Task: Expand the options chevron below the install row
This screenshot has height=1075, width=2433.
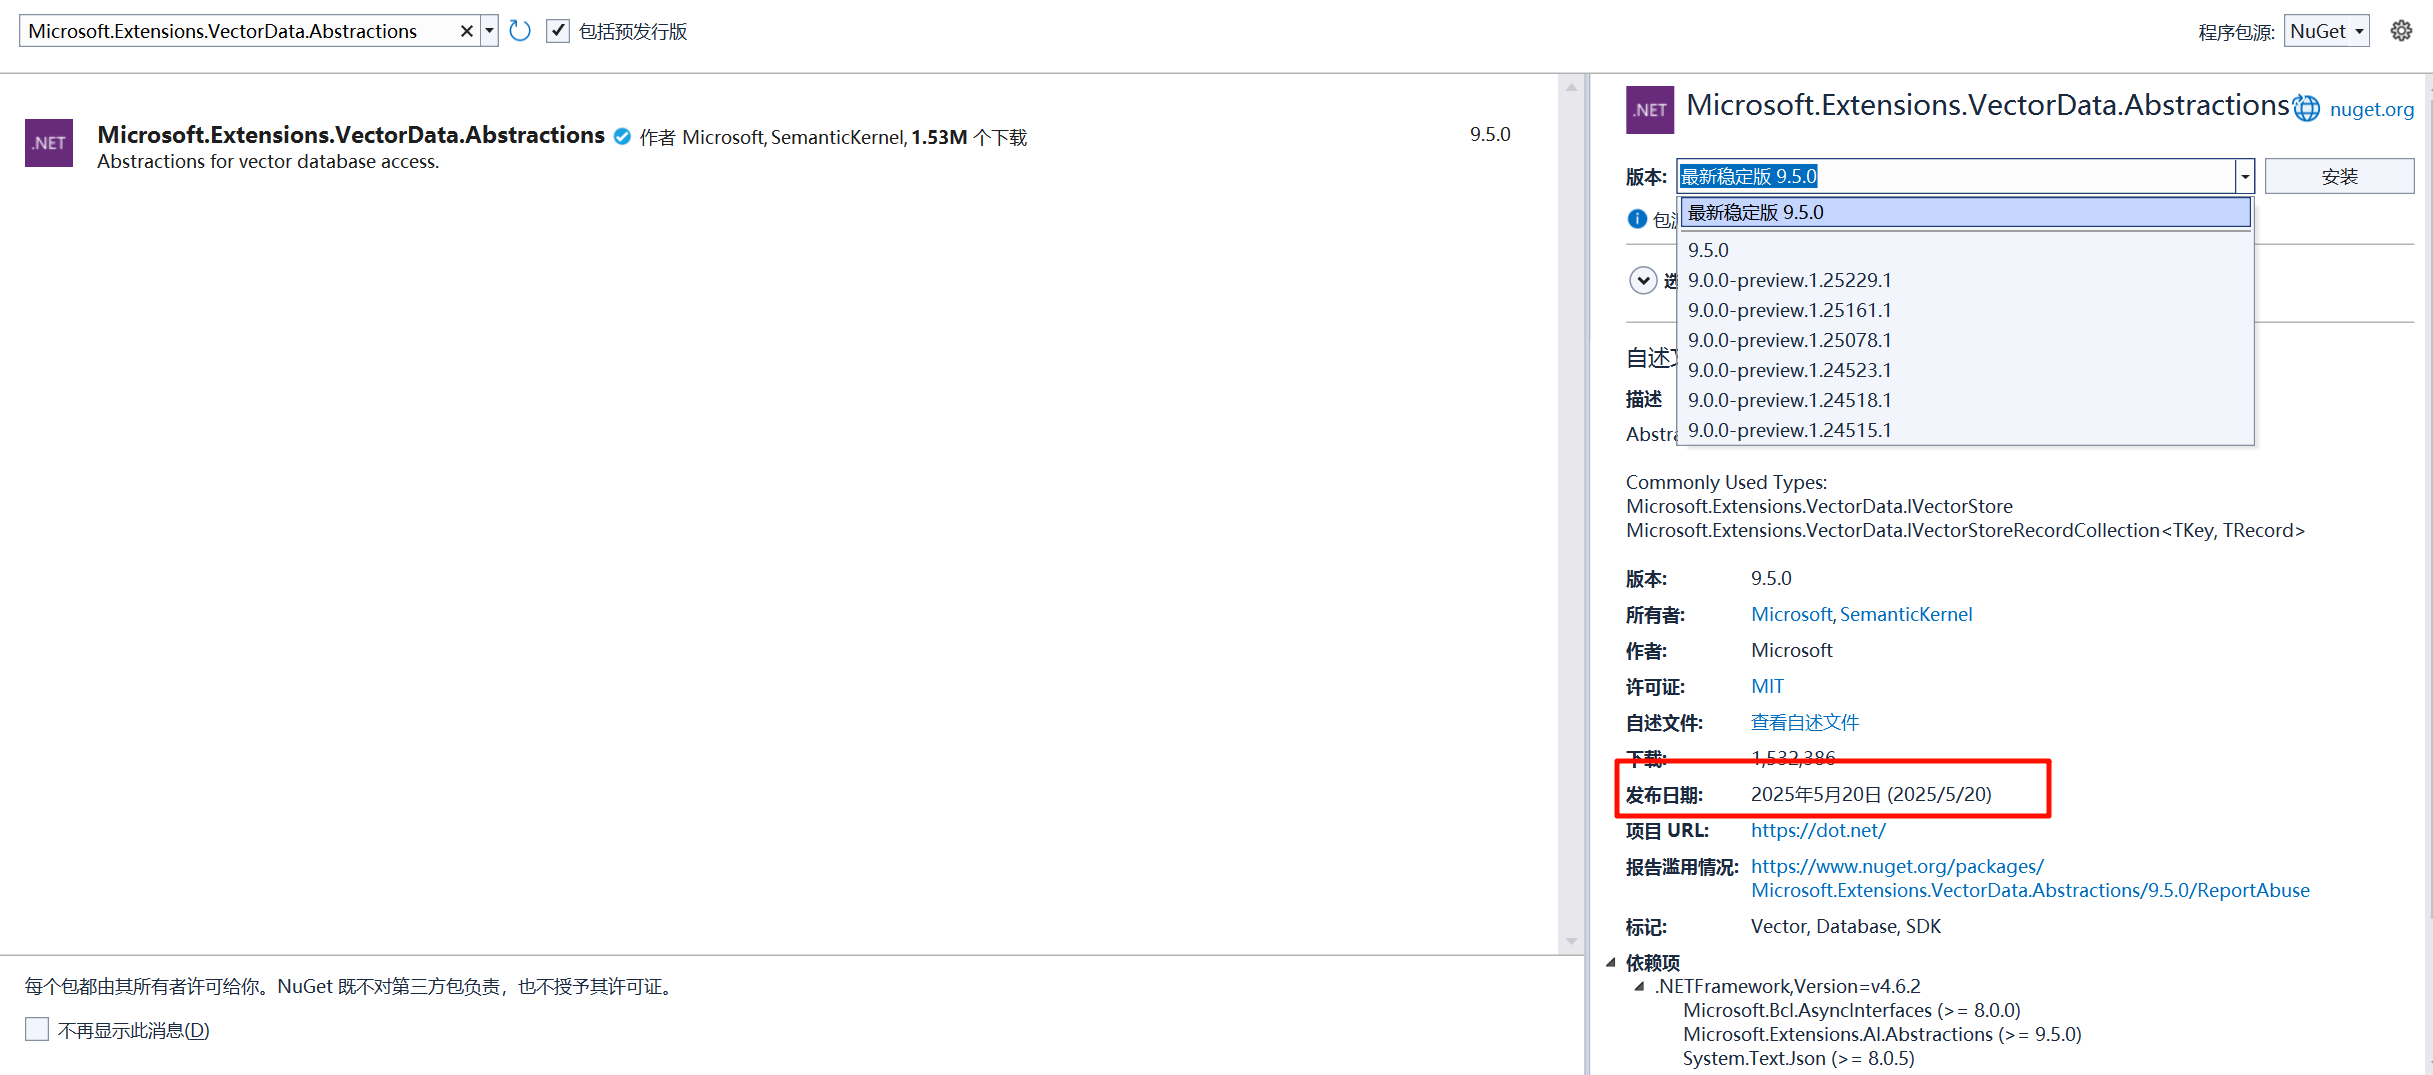Action: (1643, 280)
